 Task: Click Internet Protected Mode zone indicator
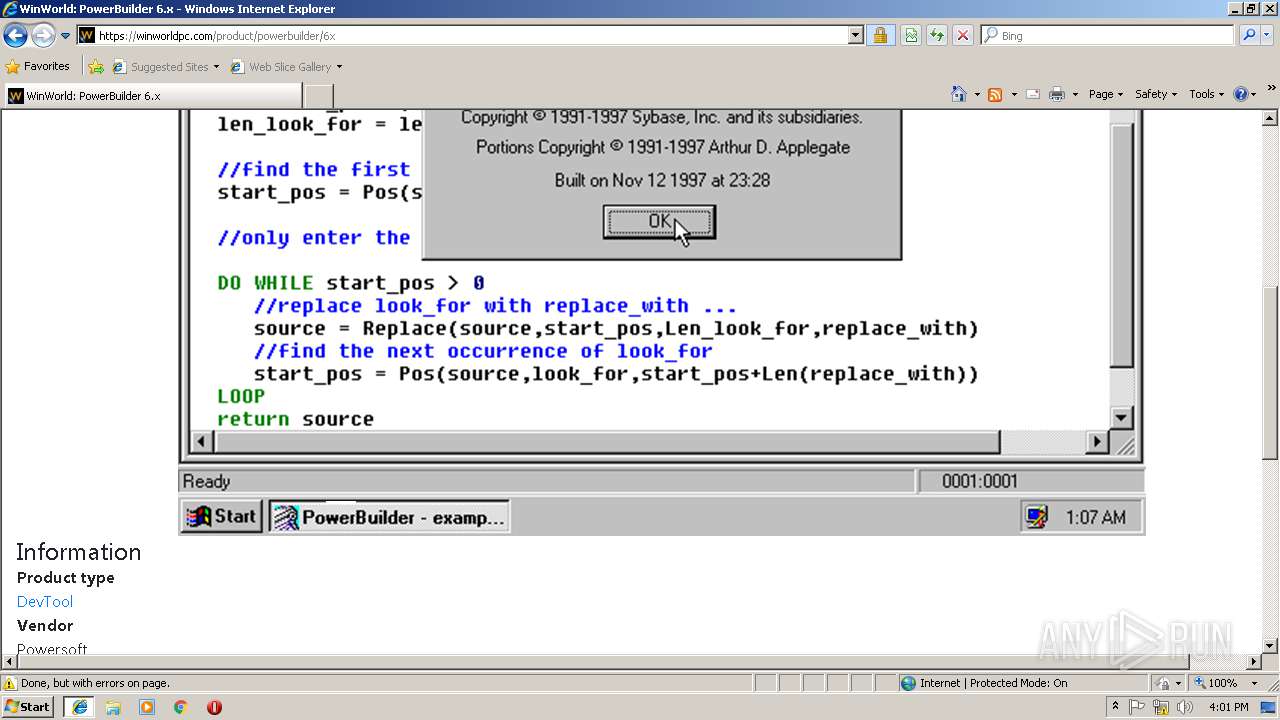point(983,683)
